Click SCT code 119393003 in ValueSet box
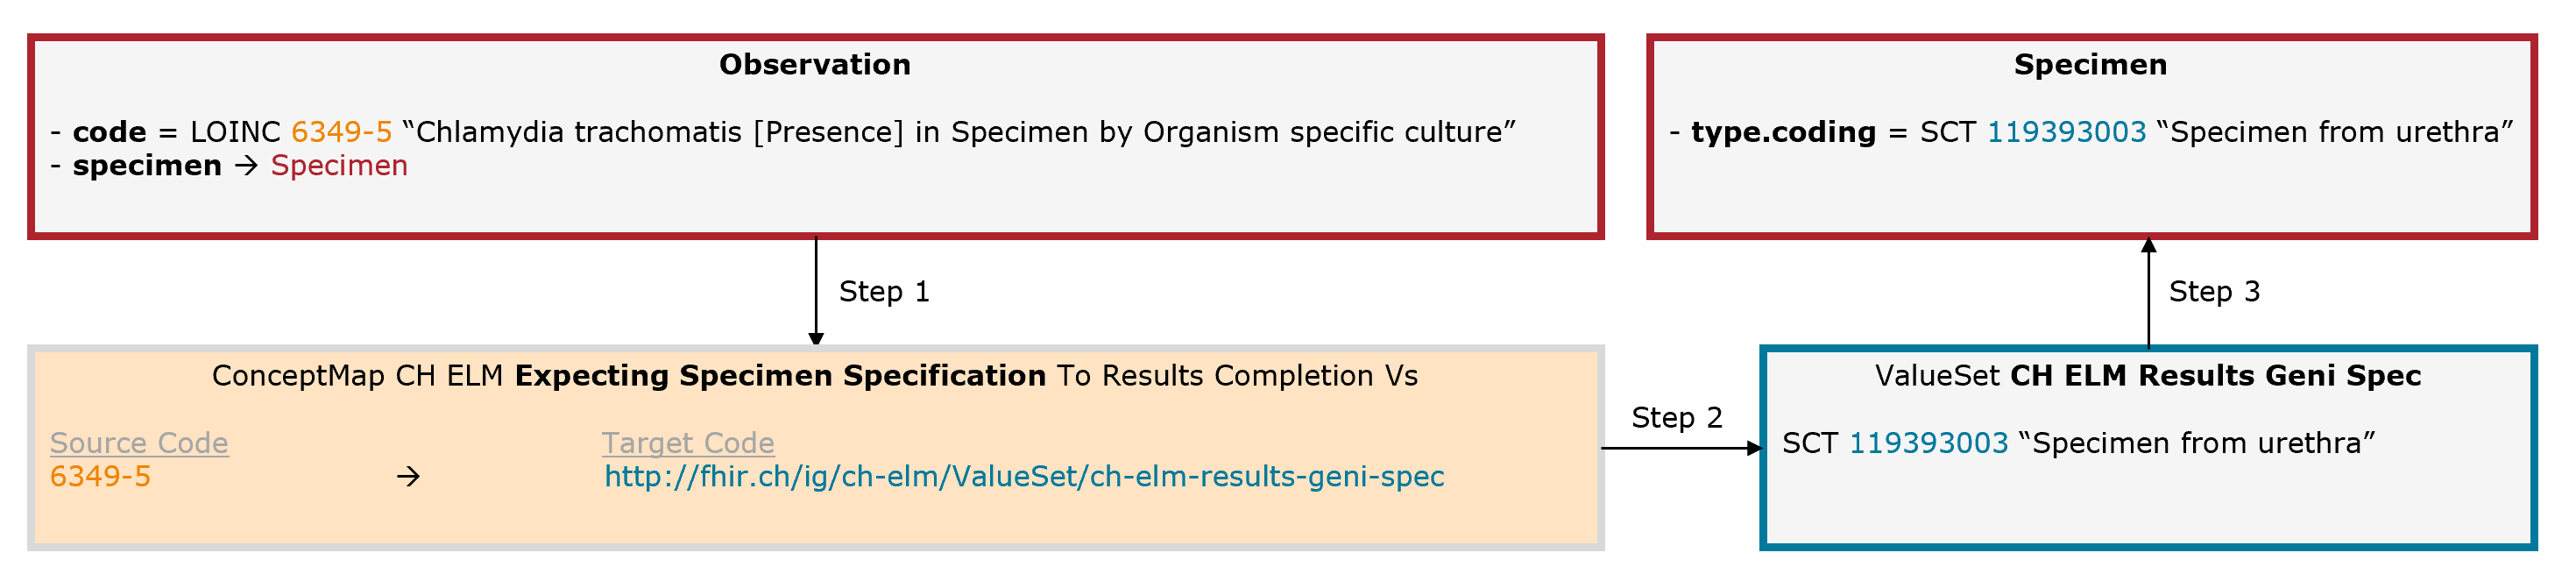2576x581 pixels. tap(1928, 444)
